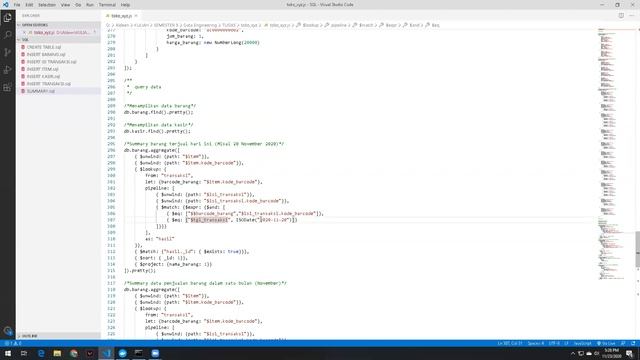The height and width of the screenshot is (360, 640).
Task: Open the Terminal menu
Action: pos(107,4)
